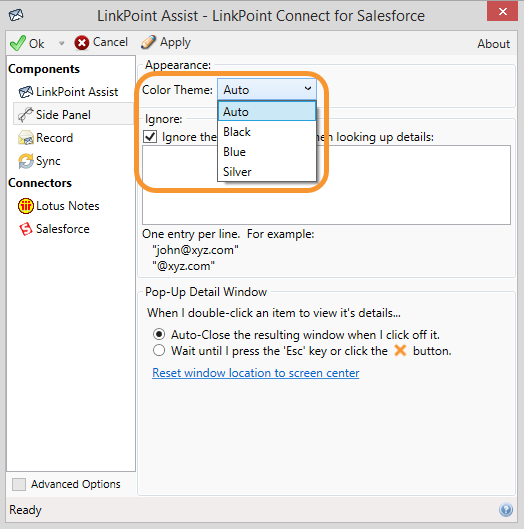Toggle the Ignore checkbox
Screen dimensions: 524x529
pyautogui.click(x=150, y=137)
